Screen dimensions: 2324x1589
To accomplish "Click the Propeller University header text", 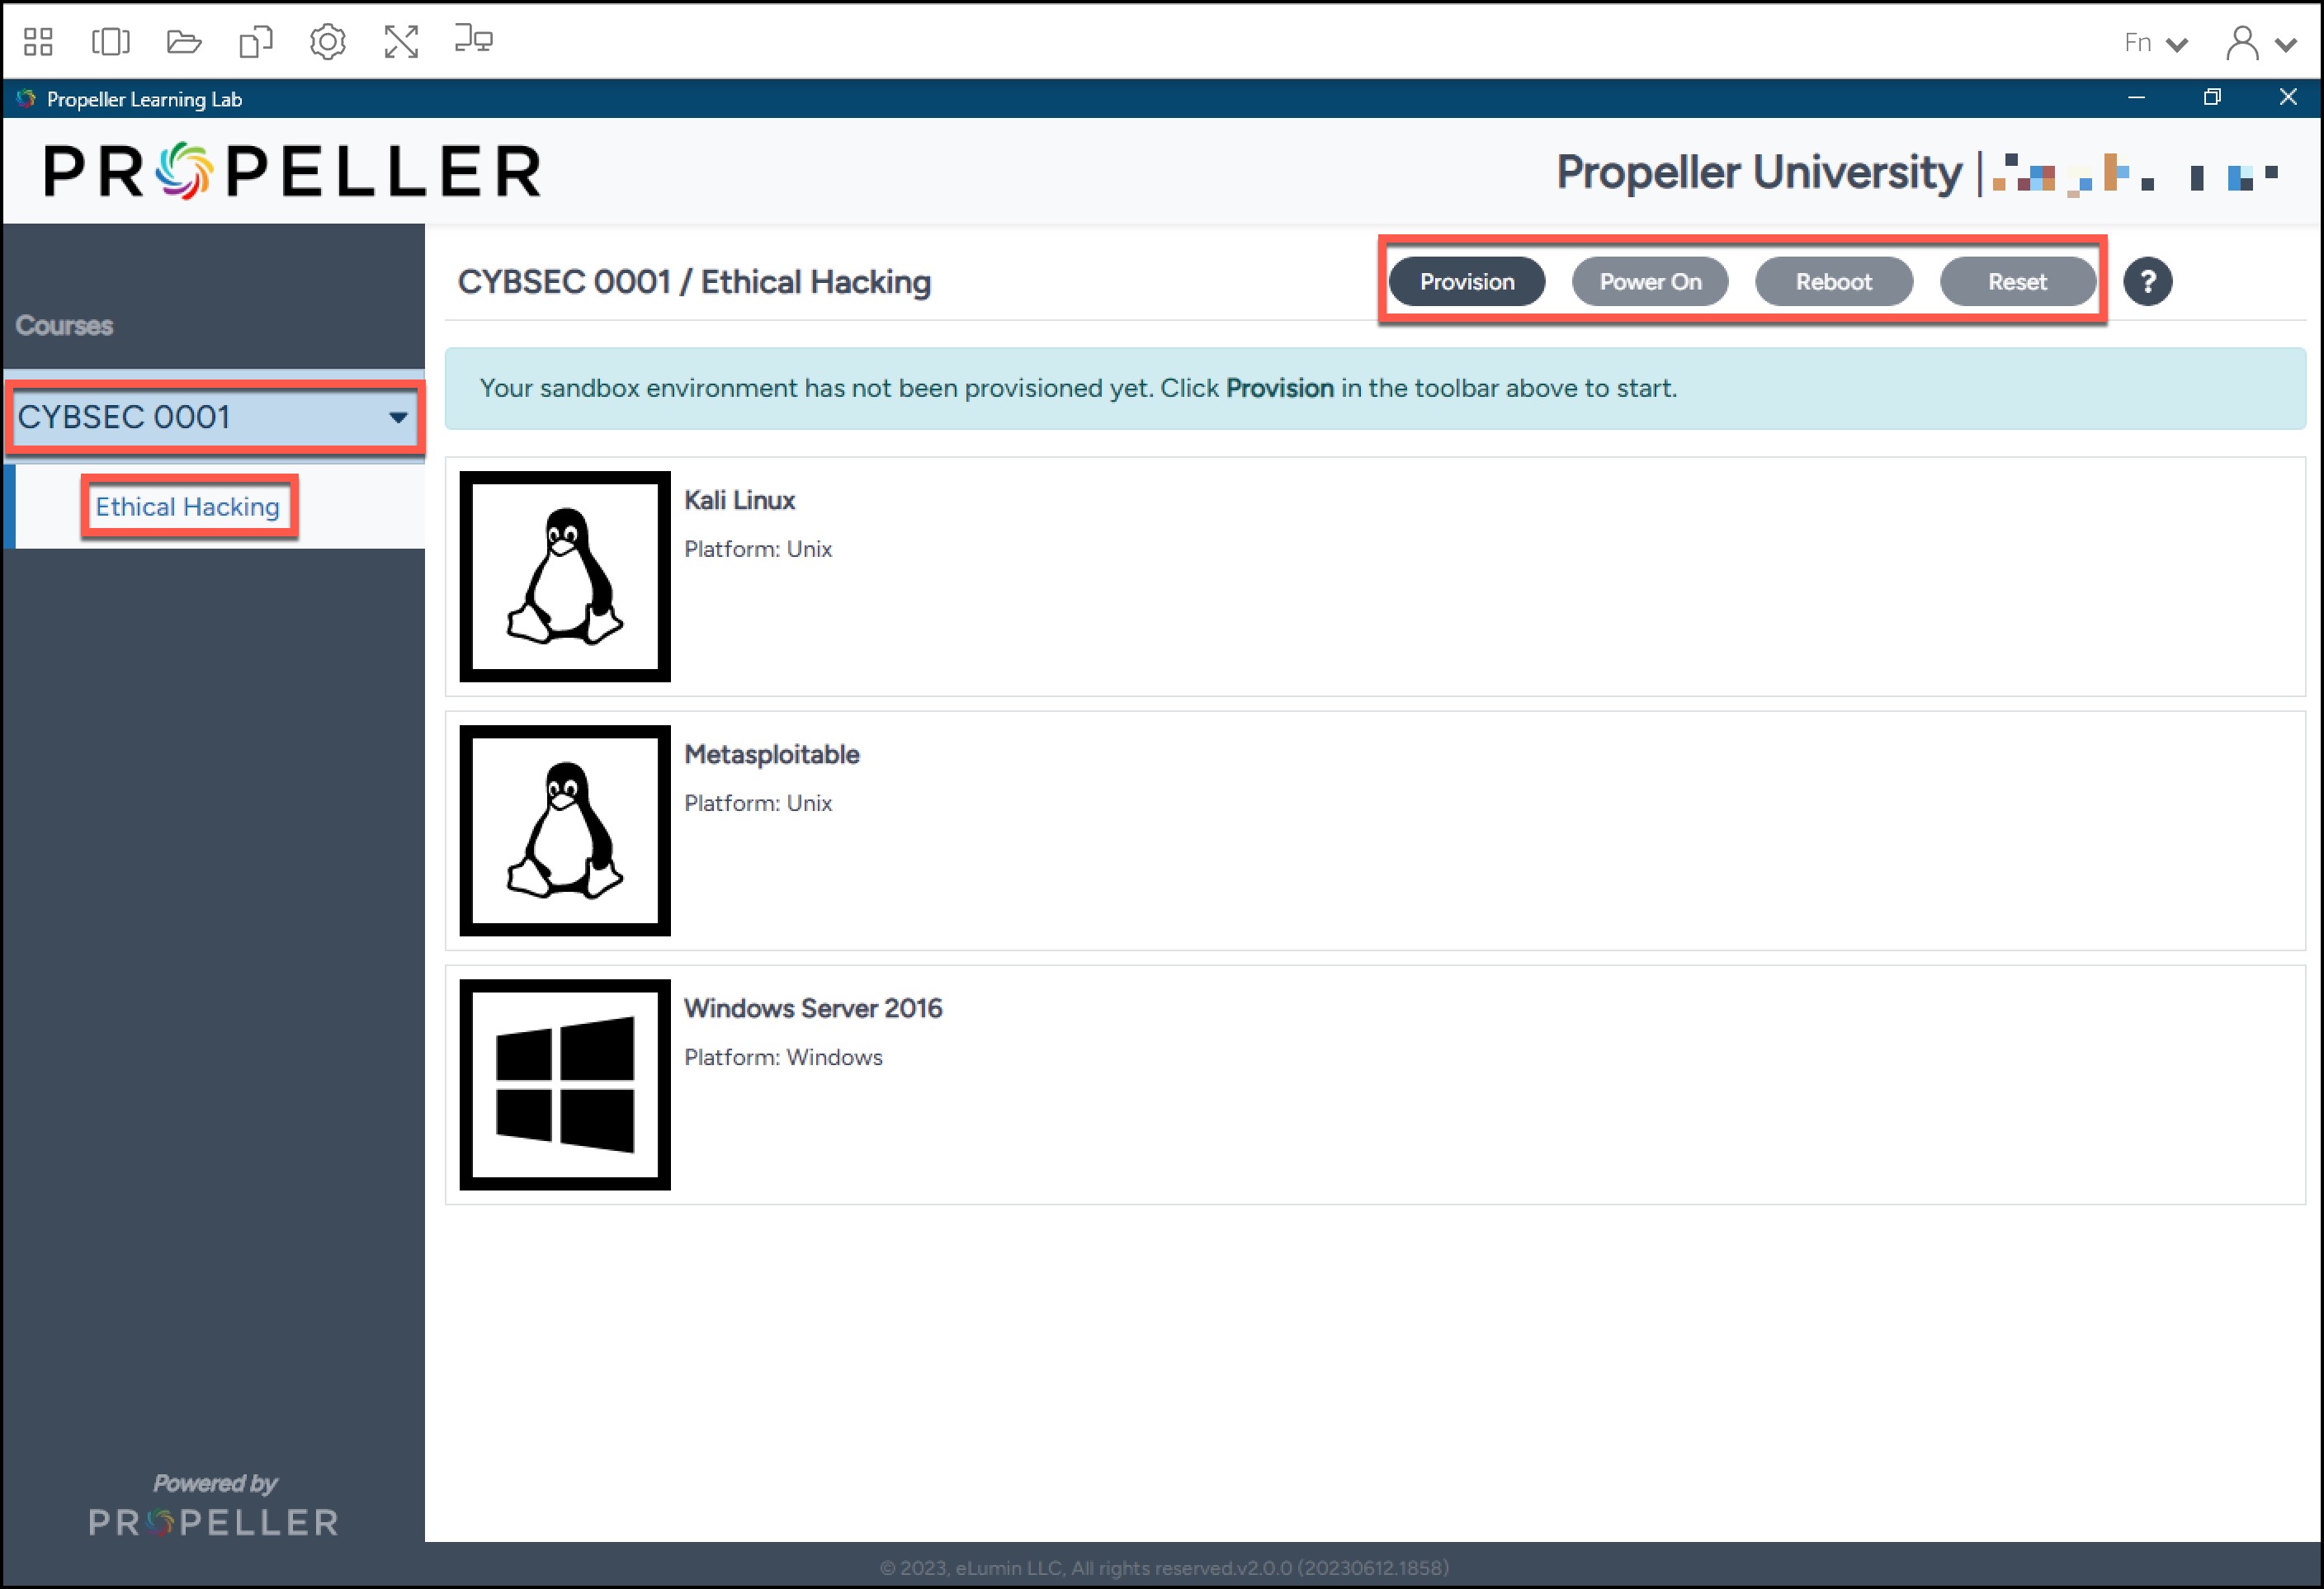I will pyautogui.click(x=1759, y=172).
